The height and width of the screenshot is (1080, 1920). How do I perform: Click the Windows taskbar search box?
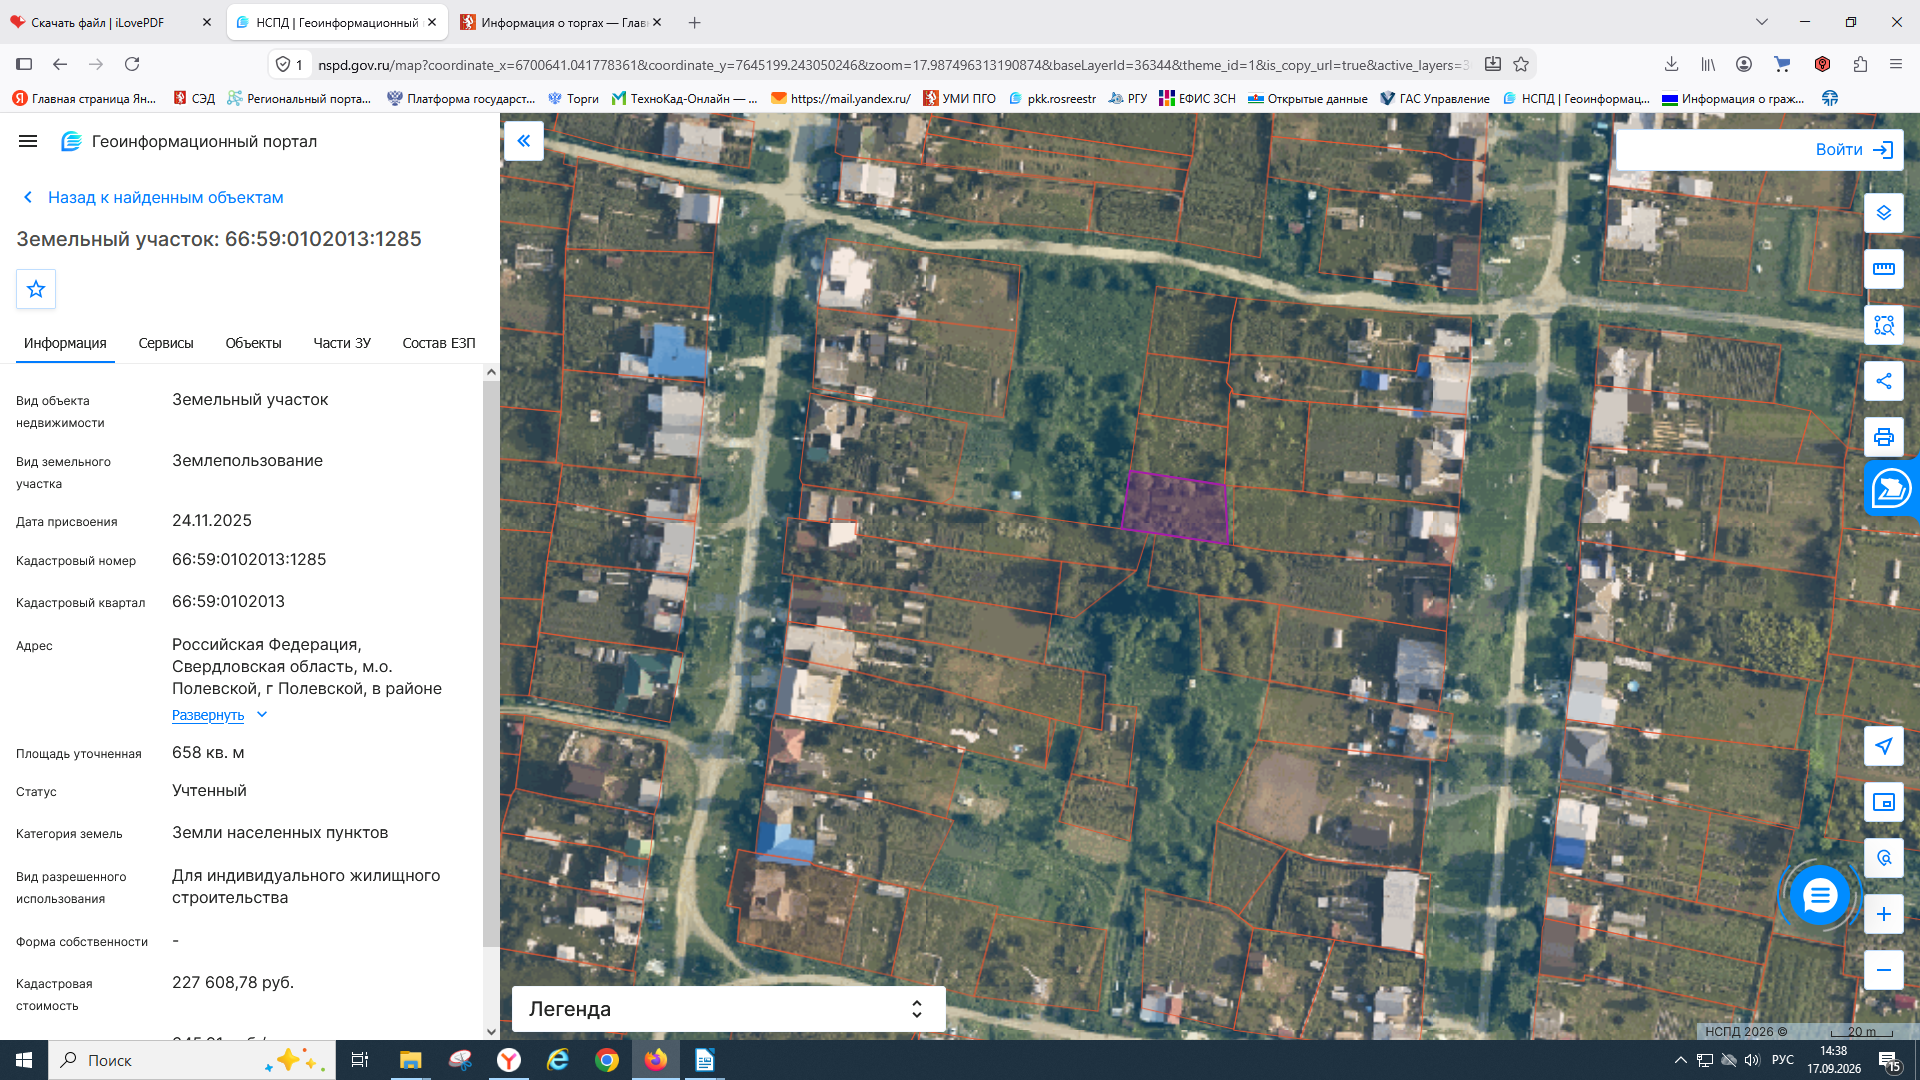tap(190, 1060)
